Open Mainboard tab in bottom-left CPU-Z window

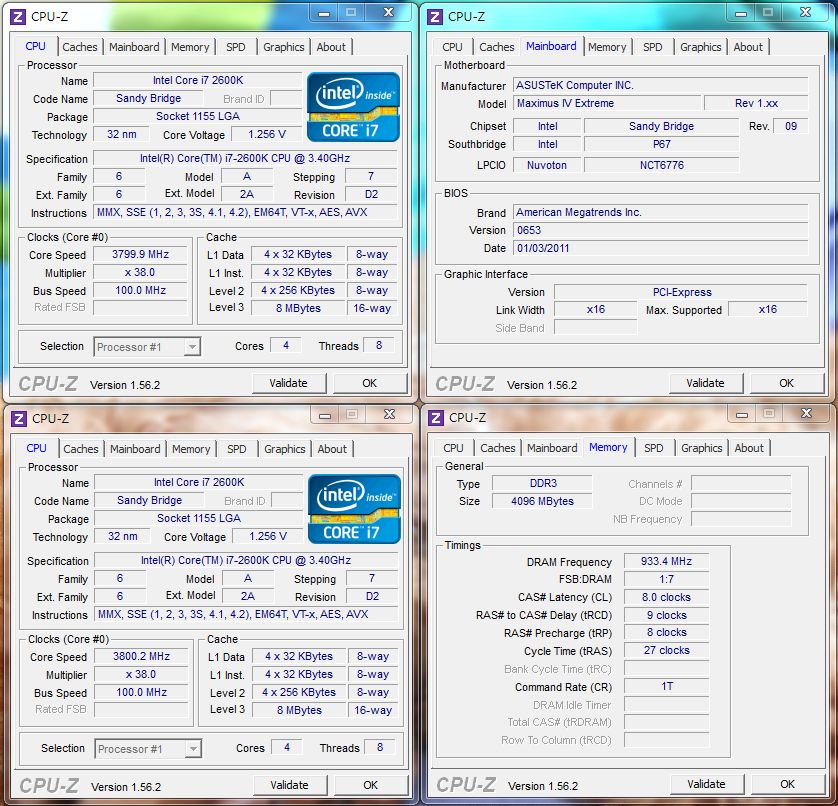point(135,449)
